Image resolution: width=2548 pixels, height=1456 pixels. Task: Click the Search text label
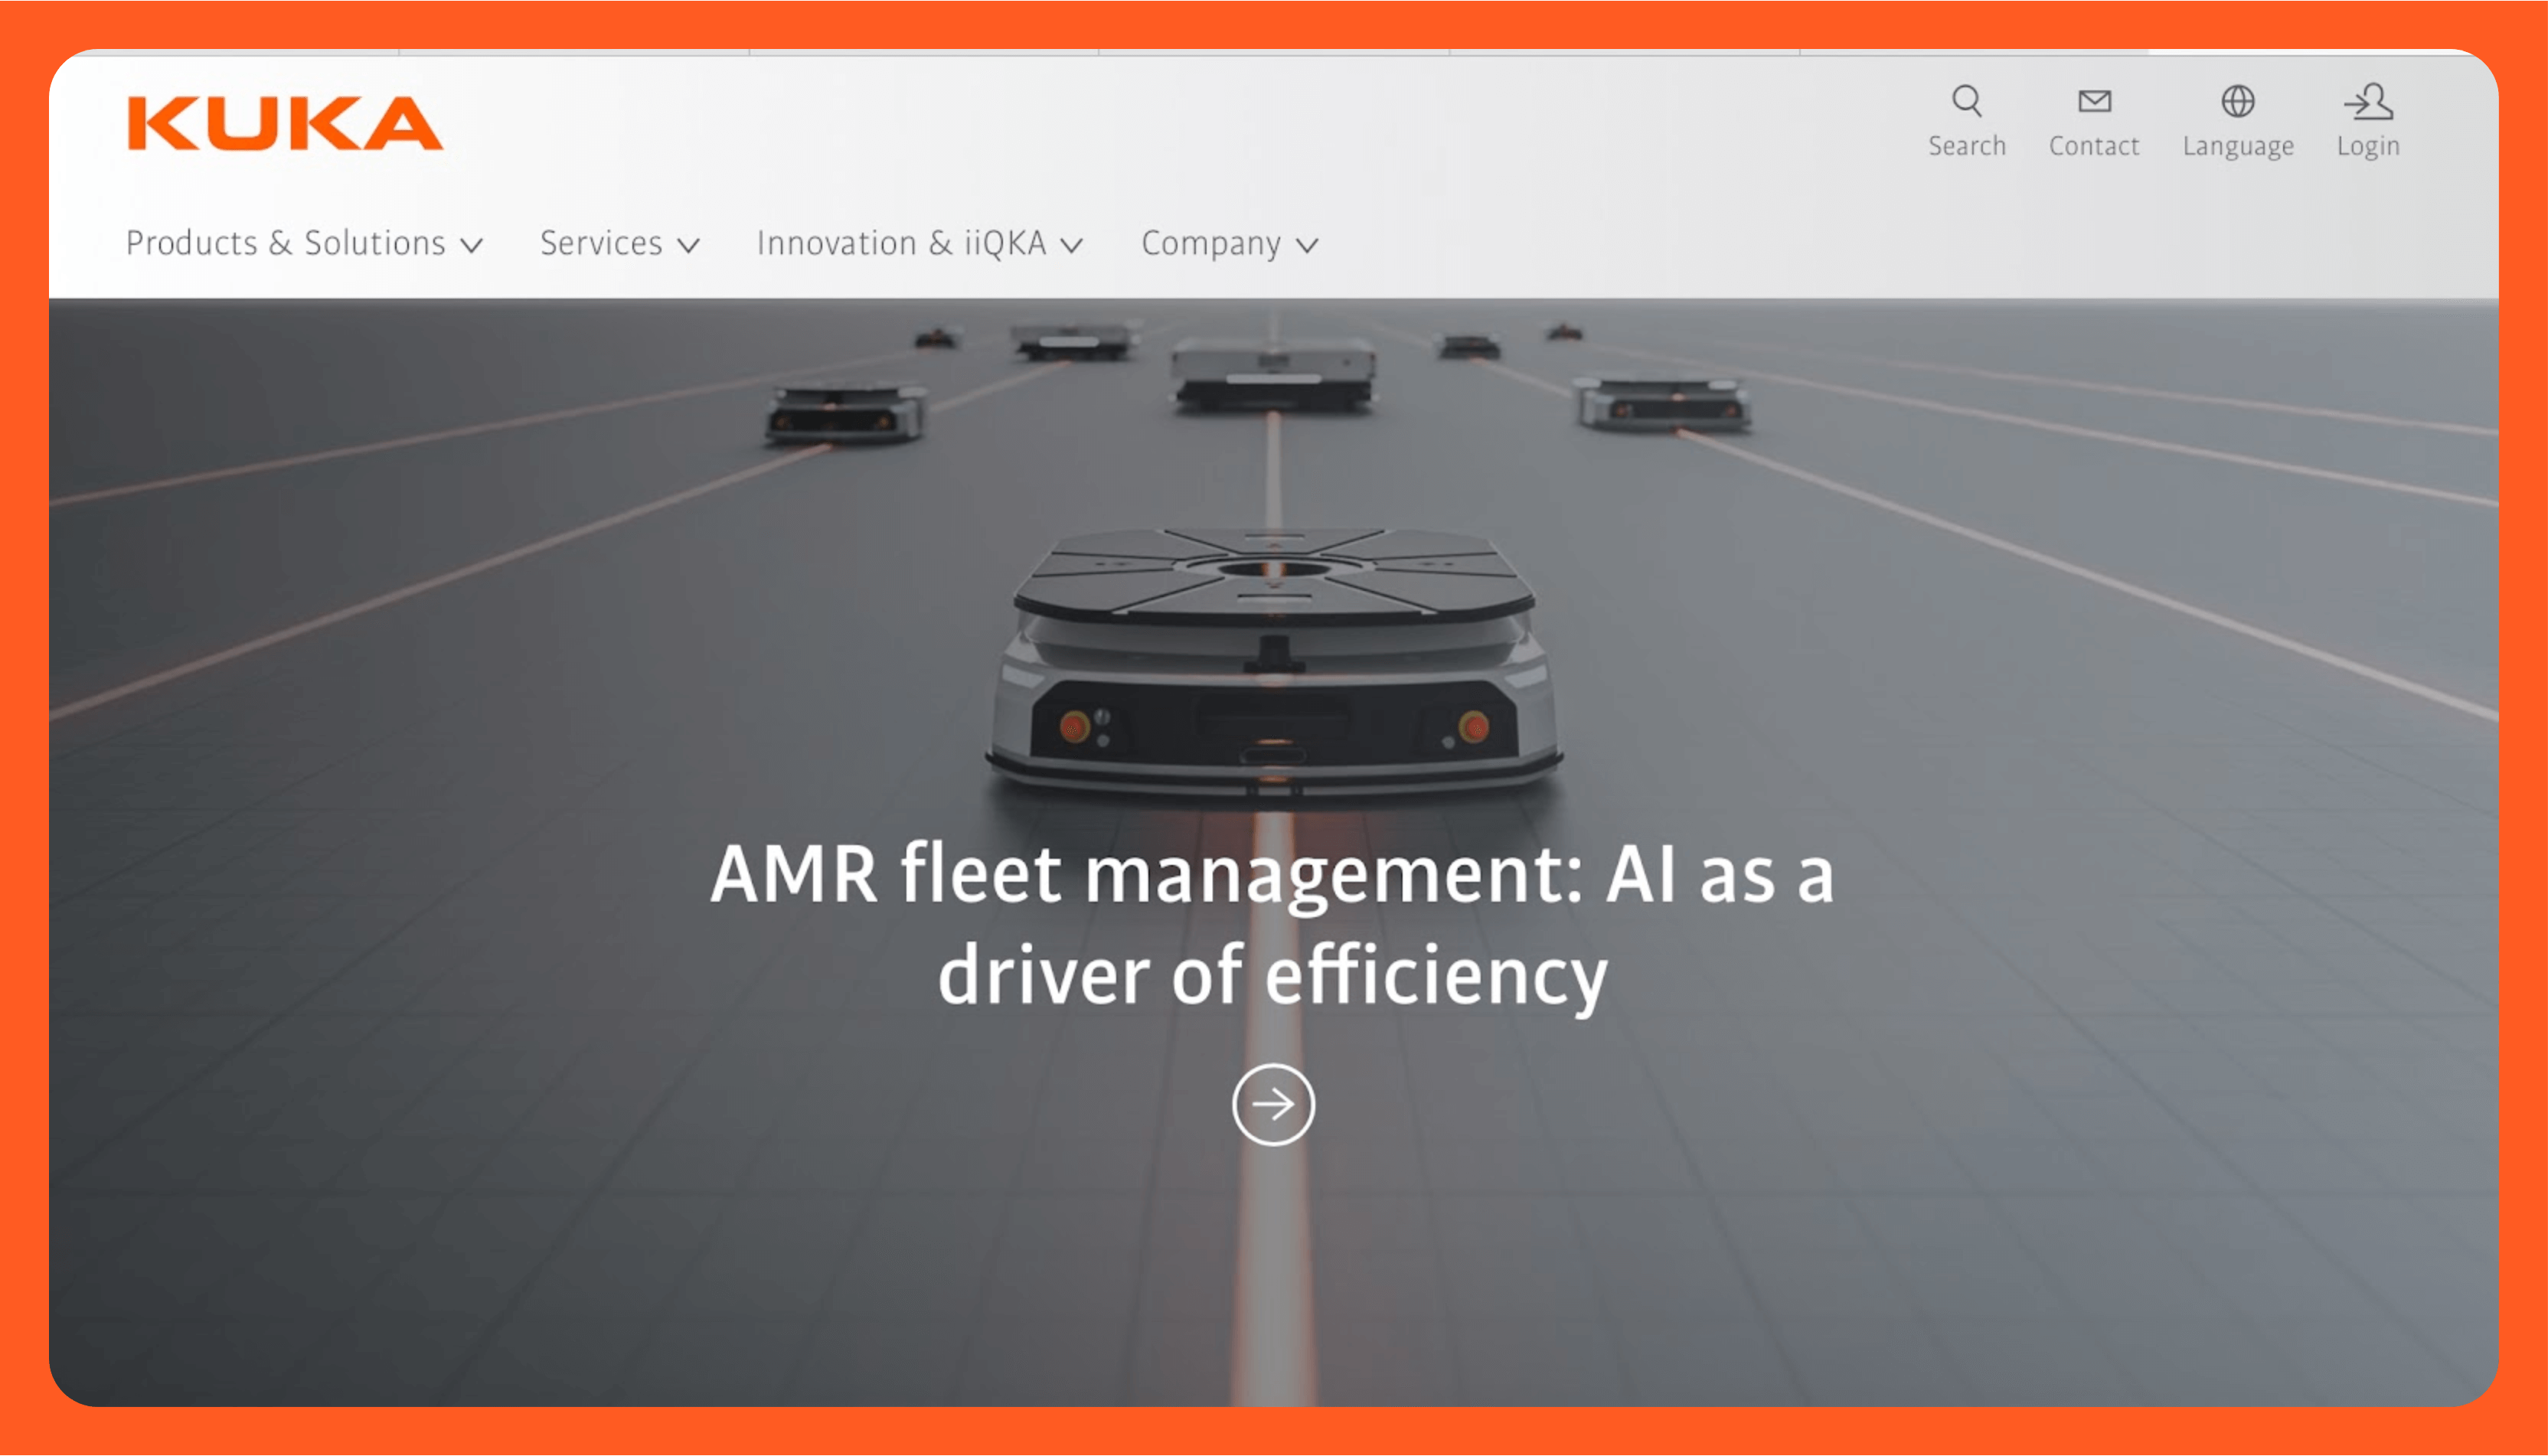tap(1966, 146)
